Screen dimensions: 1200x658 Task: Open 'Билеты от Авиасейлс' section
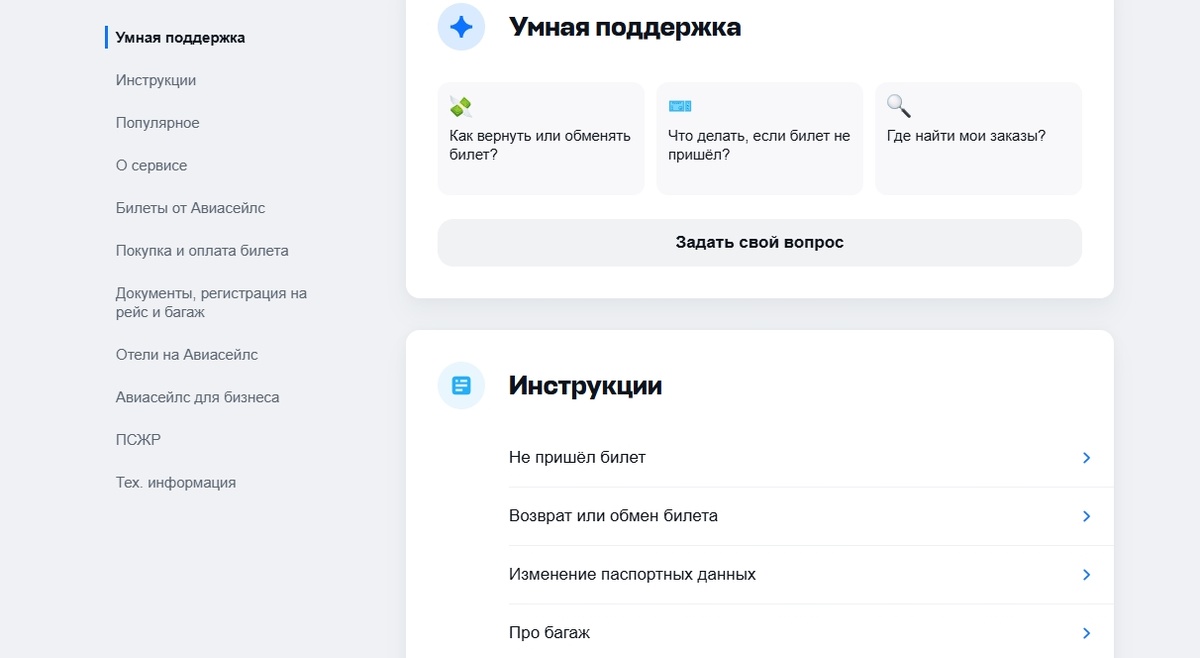[x=188, y=208]
